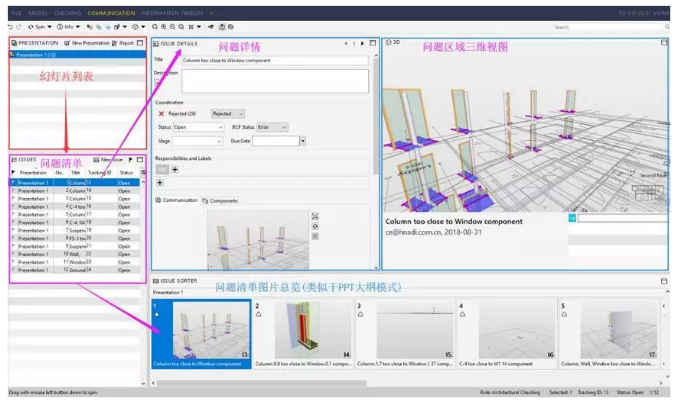
Task: Open the FILE menu tab
Action: coord(16,13)
